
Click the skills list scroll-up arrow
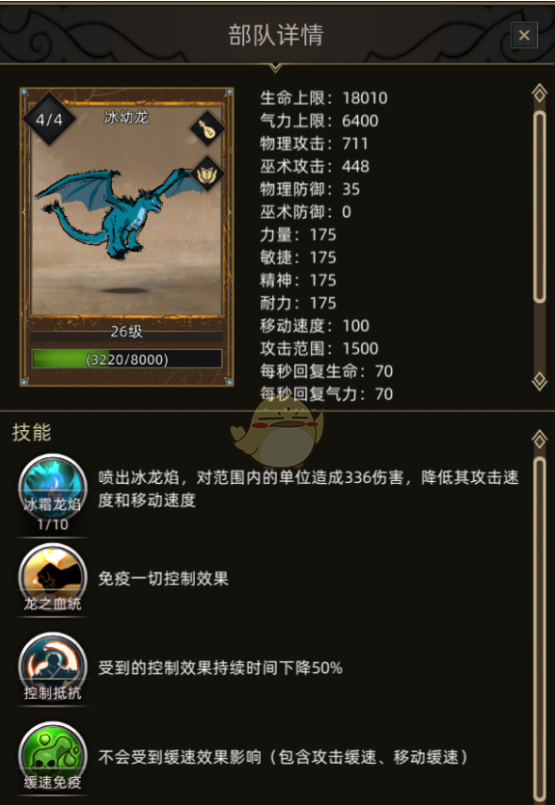click(x=539, y=439)
